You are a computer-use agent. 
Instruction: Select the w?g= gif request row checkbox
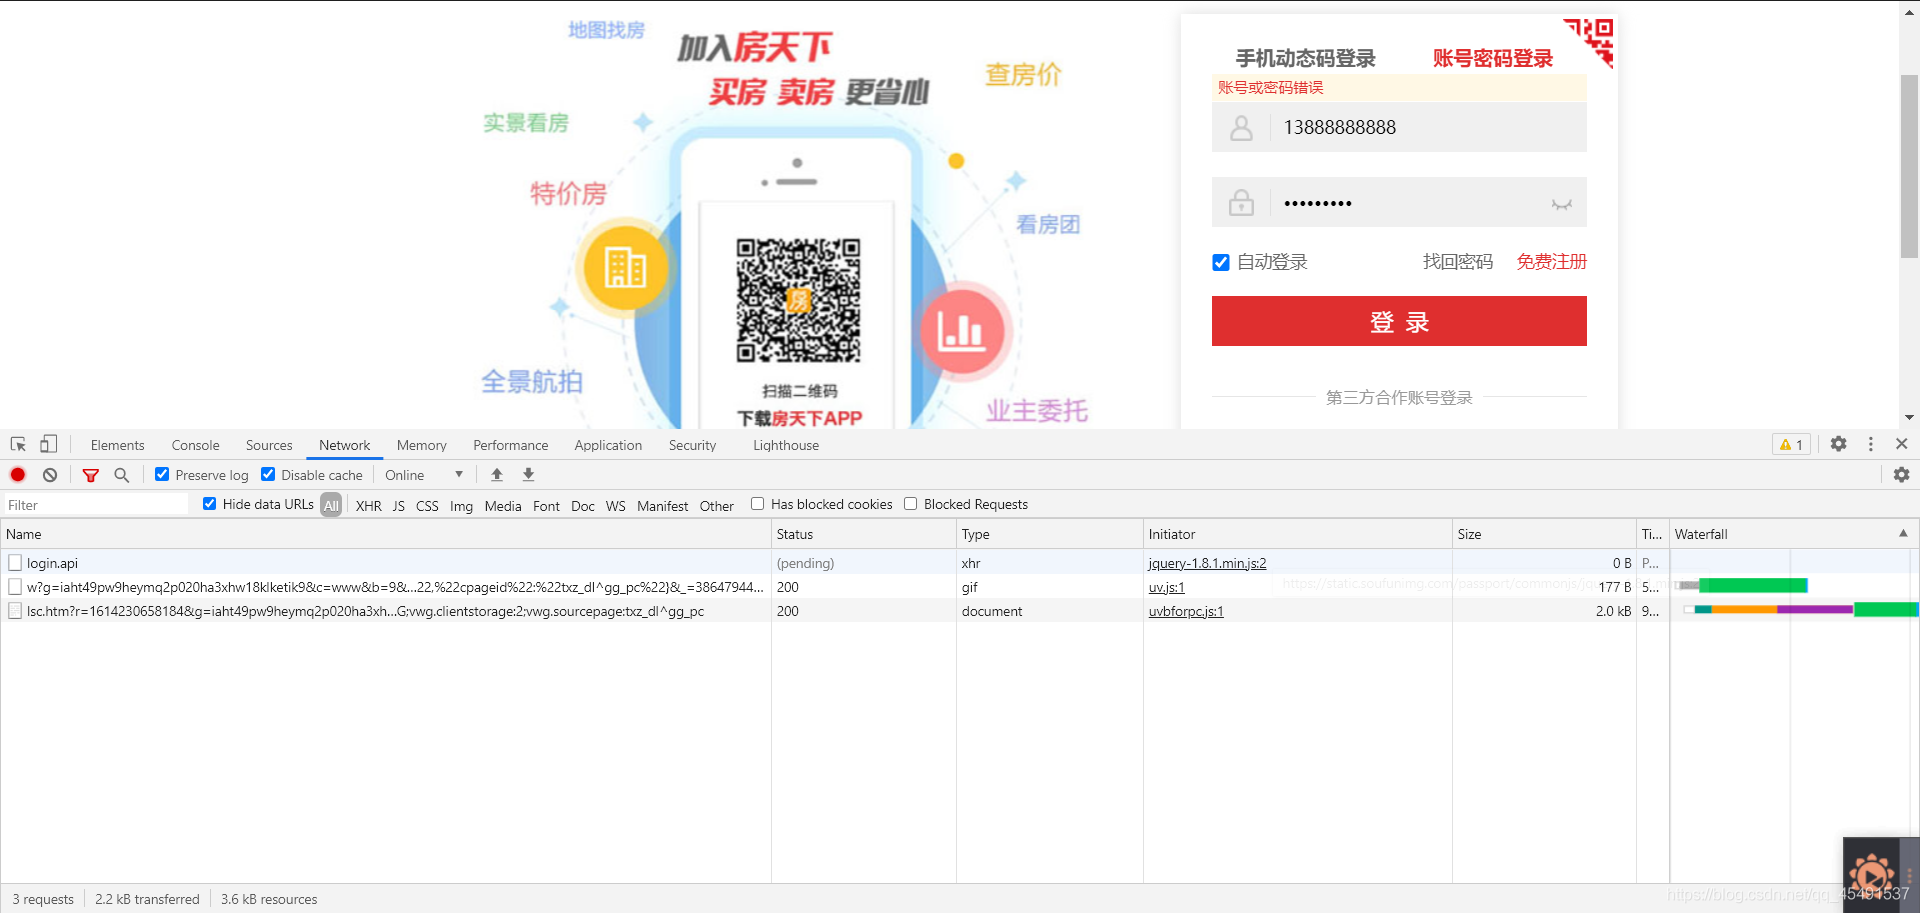point(15,587)
